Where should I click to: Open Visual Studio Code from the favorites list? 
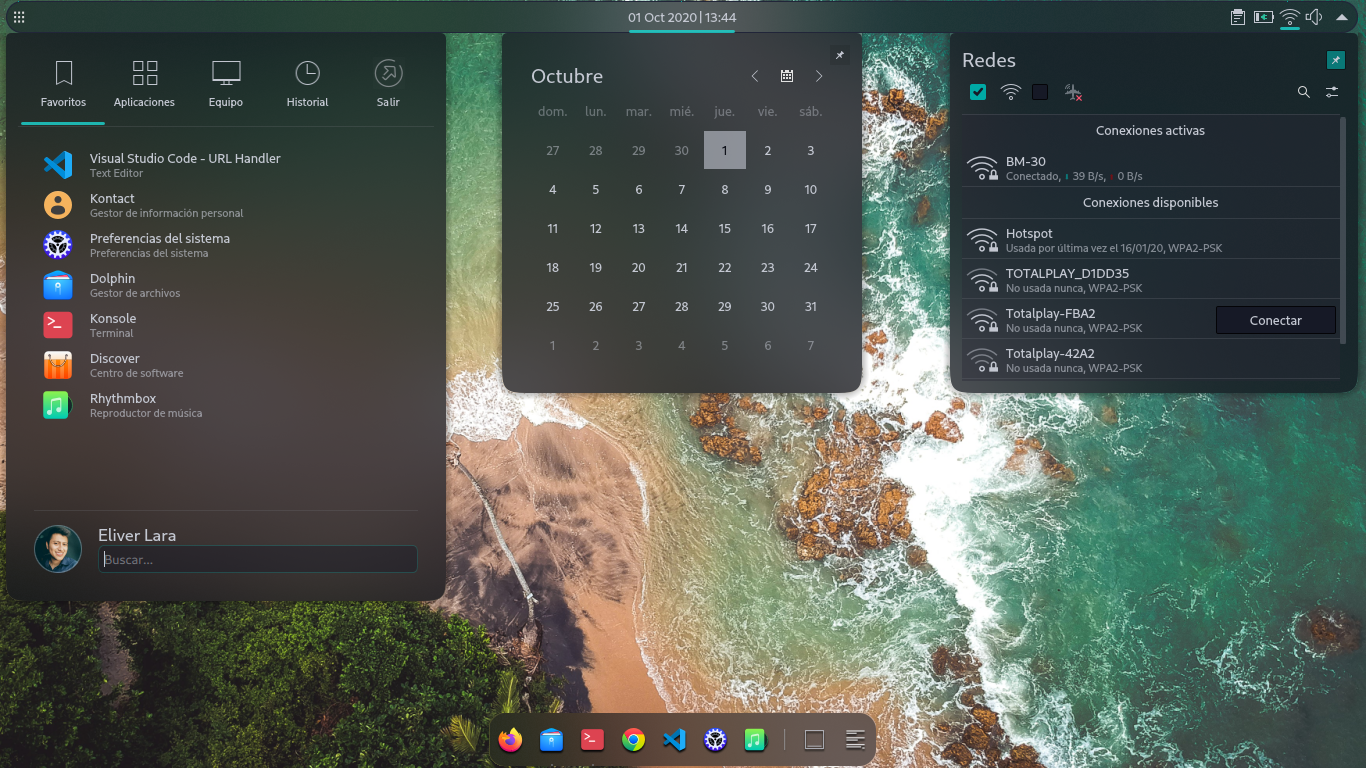(227, 165)
